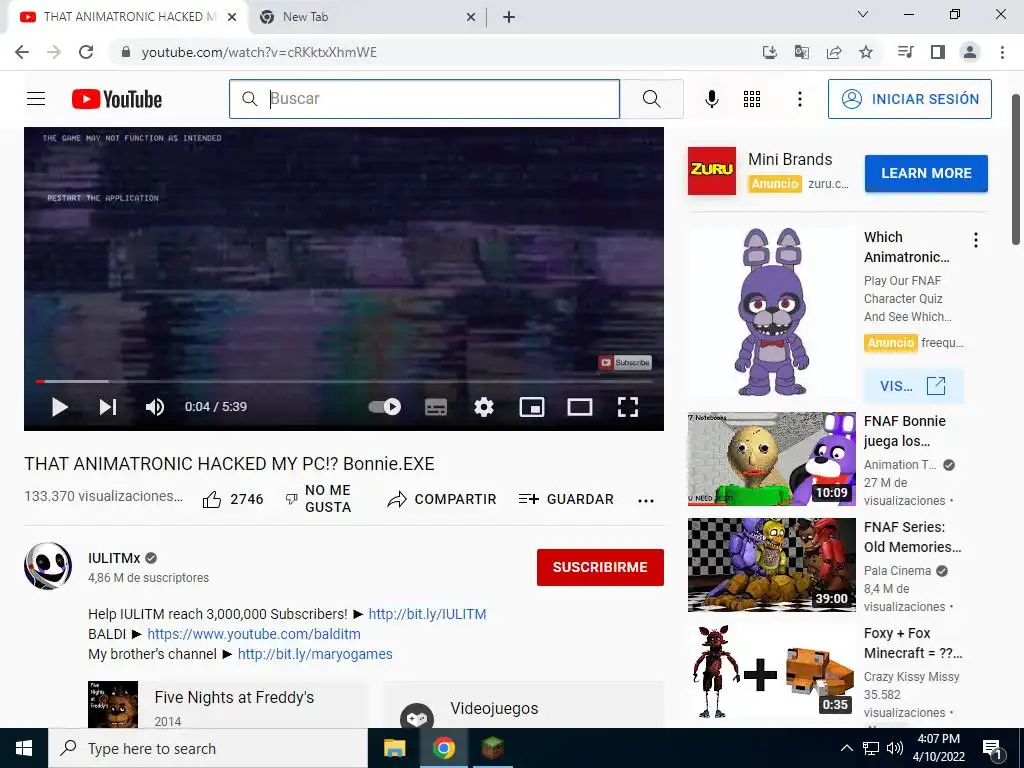Switch to theater mode
Image resolution: width=1024 pixels, height=768 pixels.
580,407
